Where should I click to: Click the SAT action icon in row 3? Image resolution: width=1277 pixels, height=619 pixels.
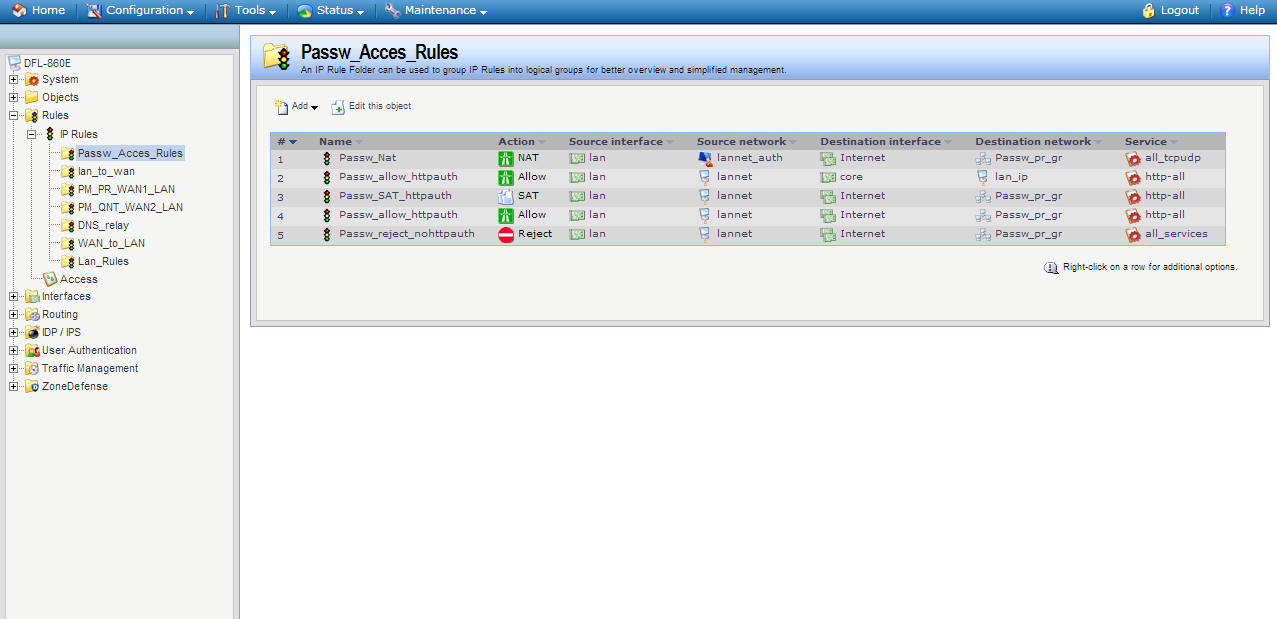(x=506, y=196)
